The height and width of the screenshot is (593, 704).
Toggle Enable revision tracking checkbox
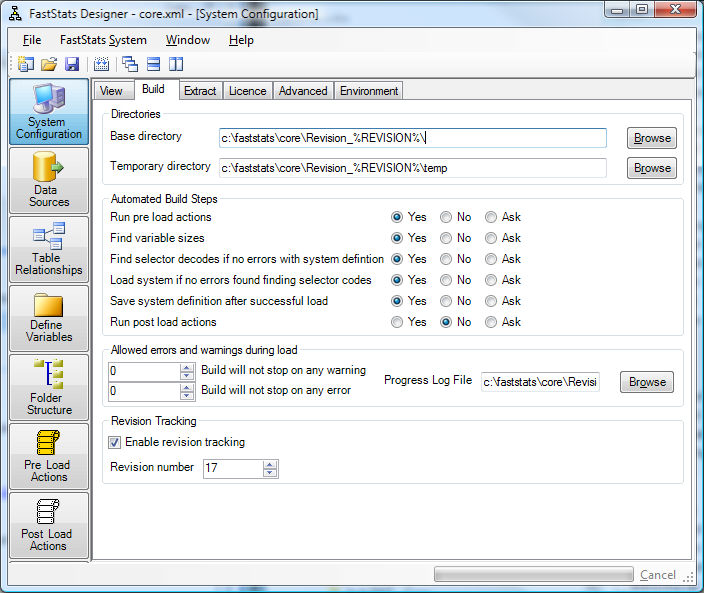click(x=114, y=443)
